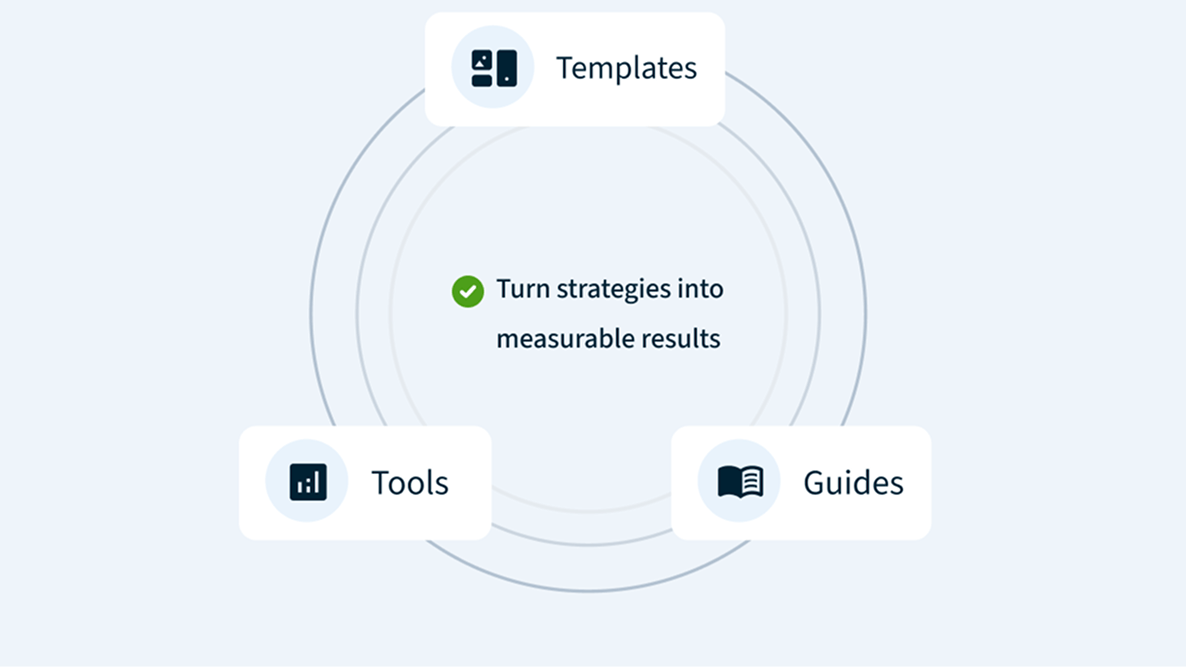Open the Templates text label
The width and height of the screenshot is (1186, 668).
click(x=626, y=68)
